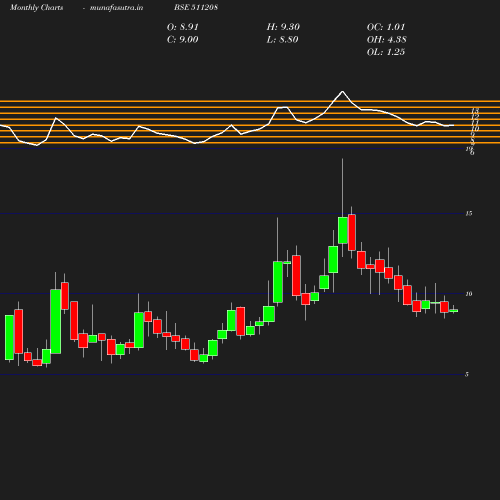
Task: Click the last small green candle on right
Action: (454, 311)
